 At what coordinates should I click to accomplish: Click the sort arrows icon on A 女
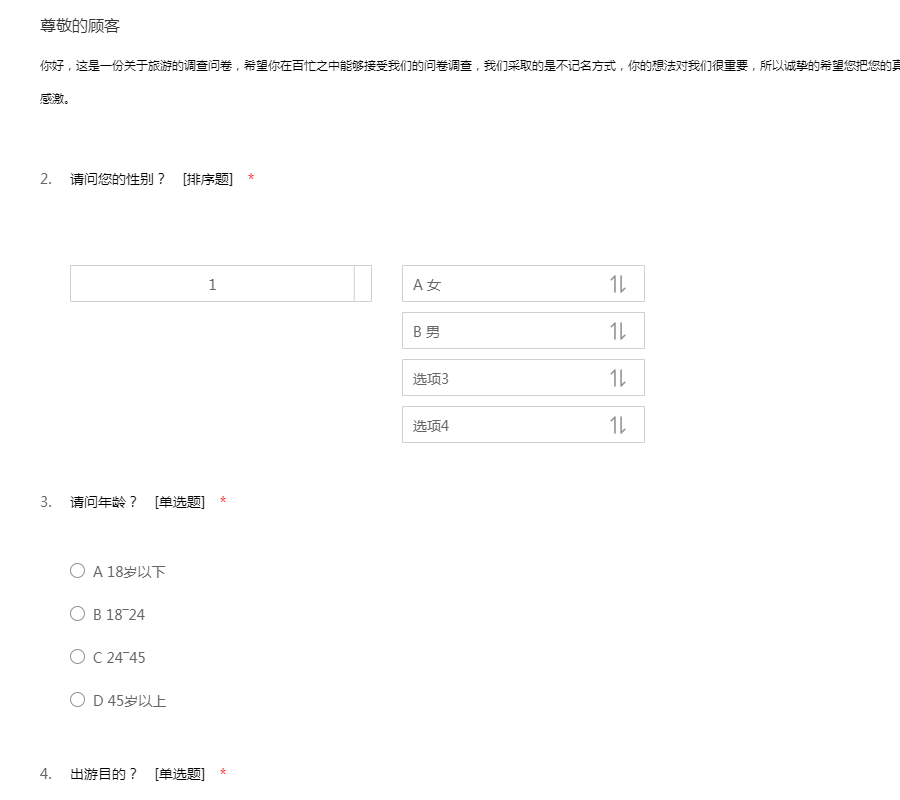pyautogui.click(x=617, y=284)
